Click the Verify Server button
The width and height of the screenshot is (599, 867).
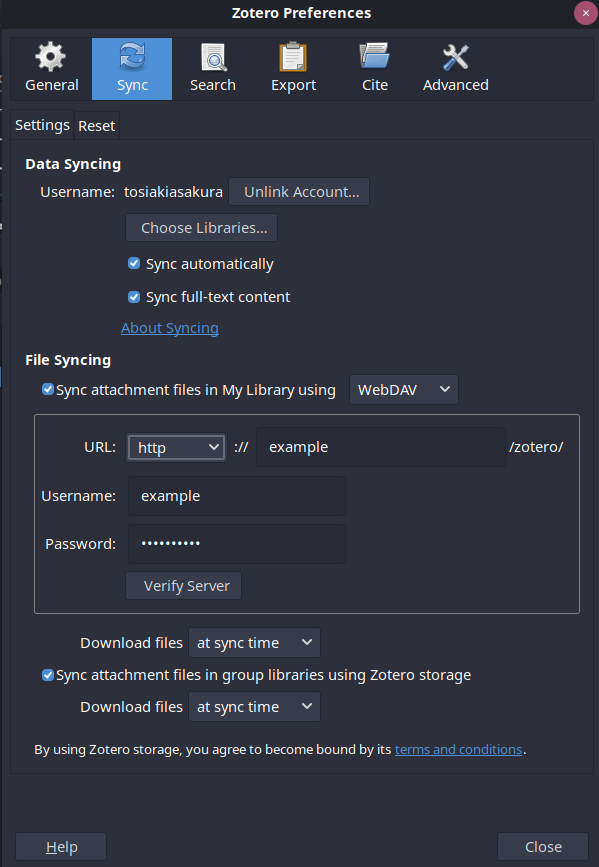[184, 586]
